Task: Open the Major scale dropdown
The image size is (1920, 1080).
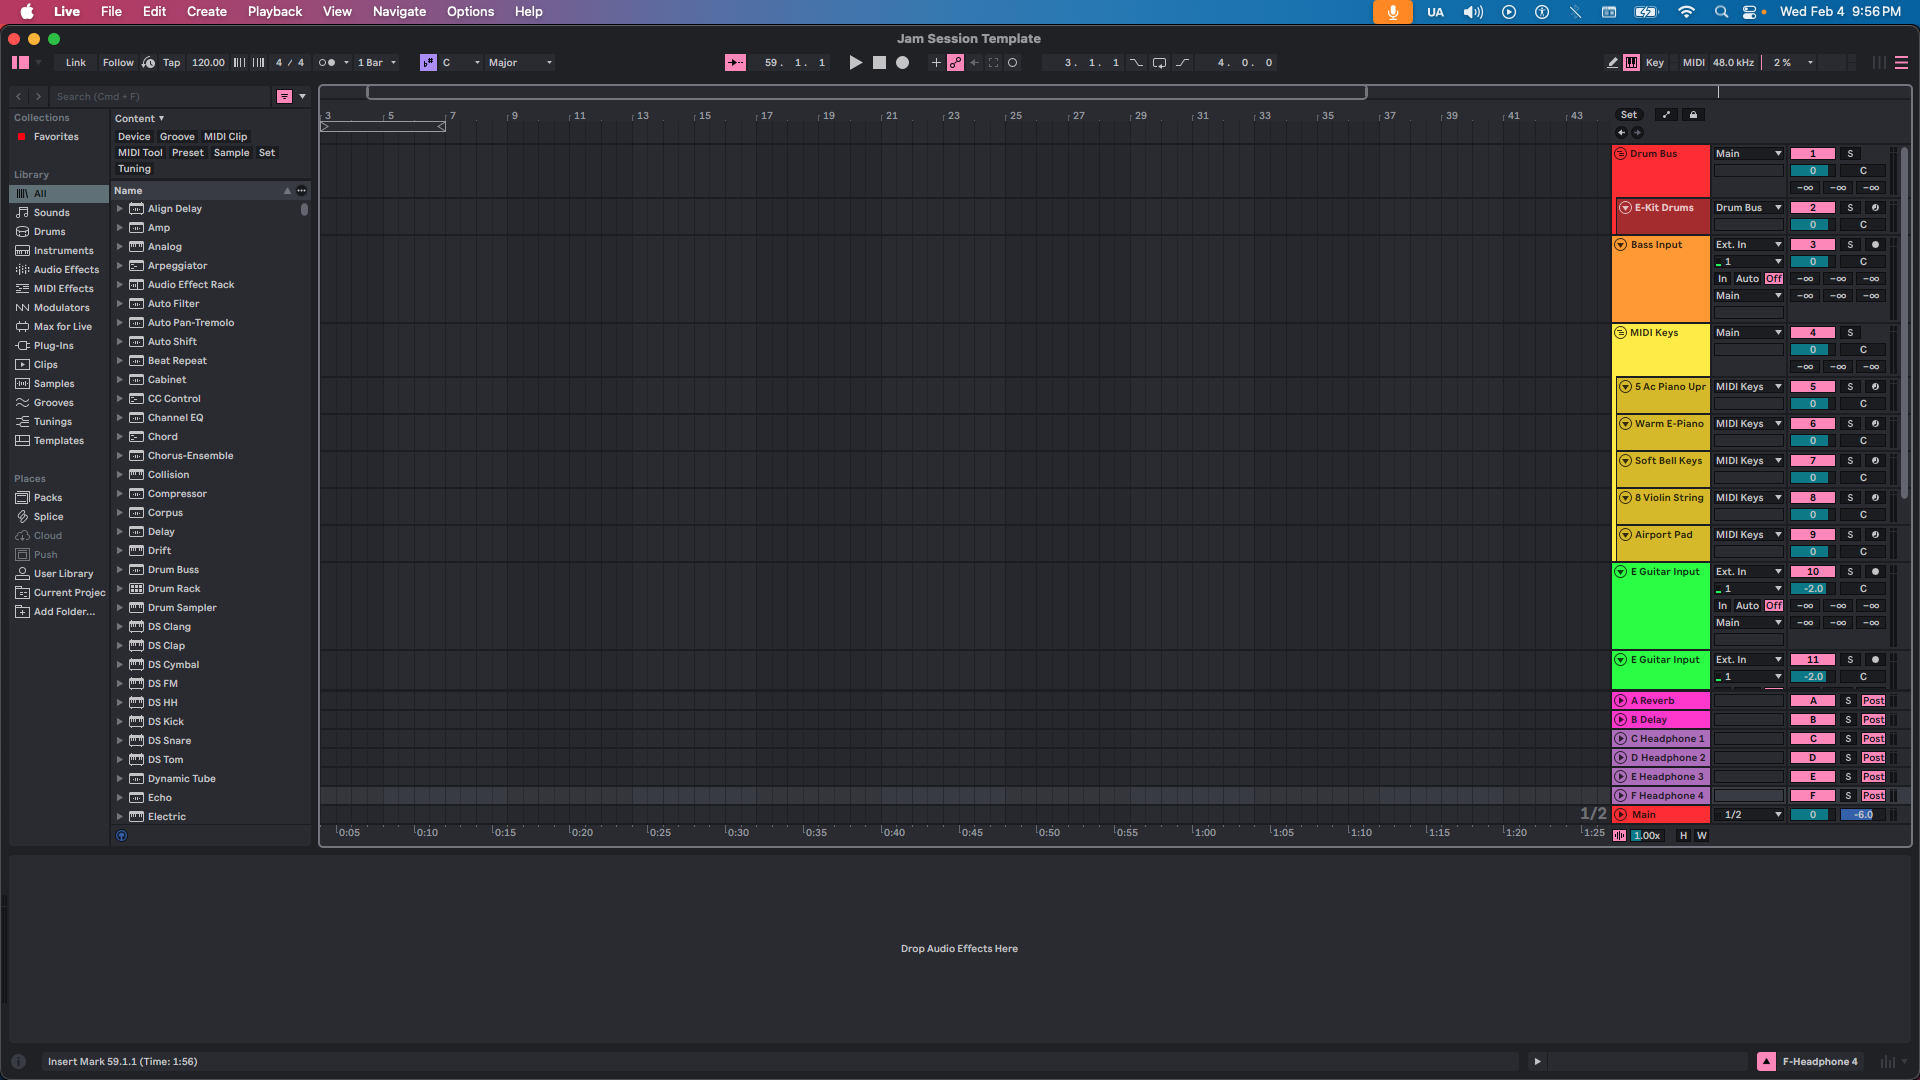Action: pos(518,62)
